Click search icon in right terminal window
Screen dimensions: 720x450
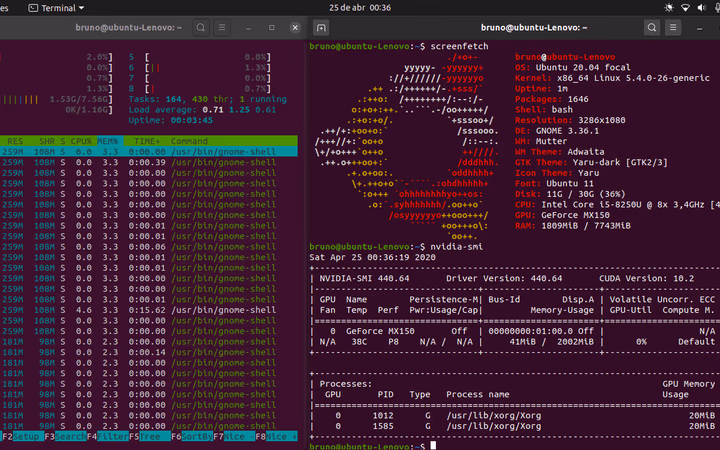click(x=652, y=28)
